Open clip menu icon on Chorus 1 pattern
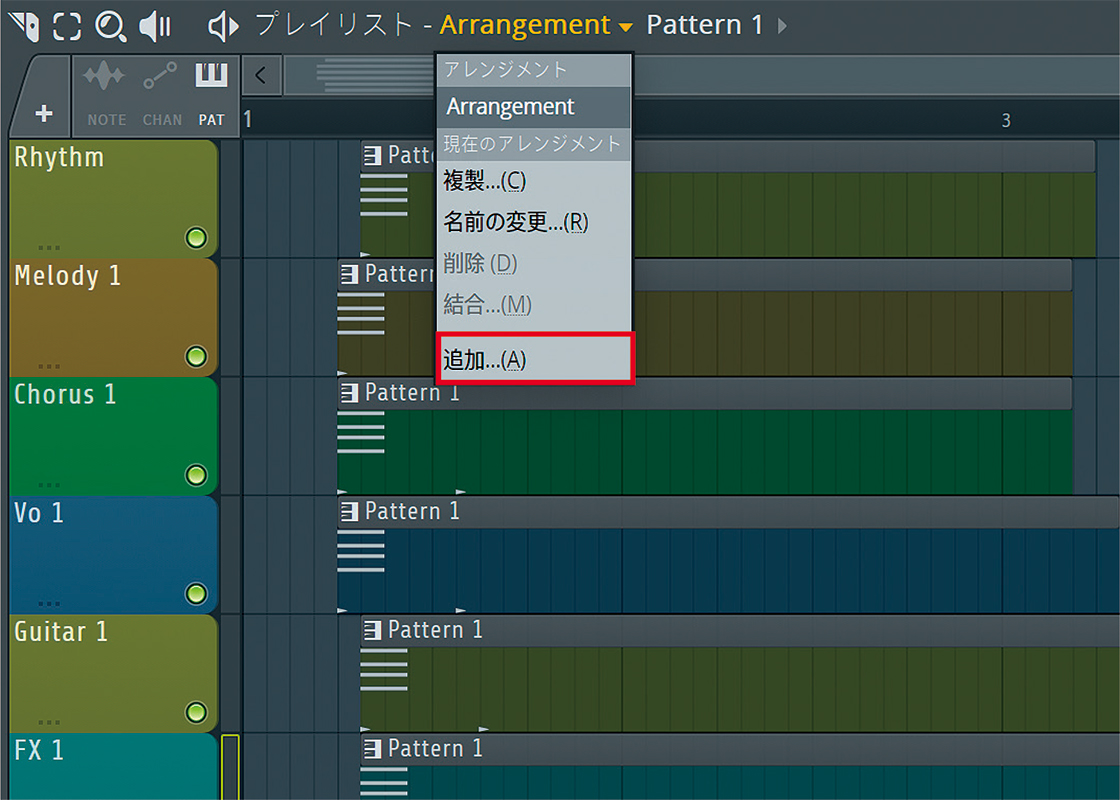The width and height of the screenshot is (1120, 800). pos(349,393)
